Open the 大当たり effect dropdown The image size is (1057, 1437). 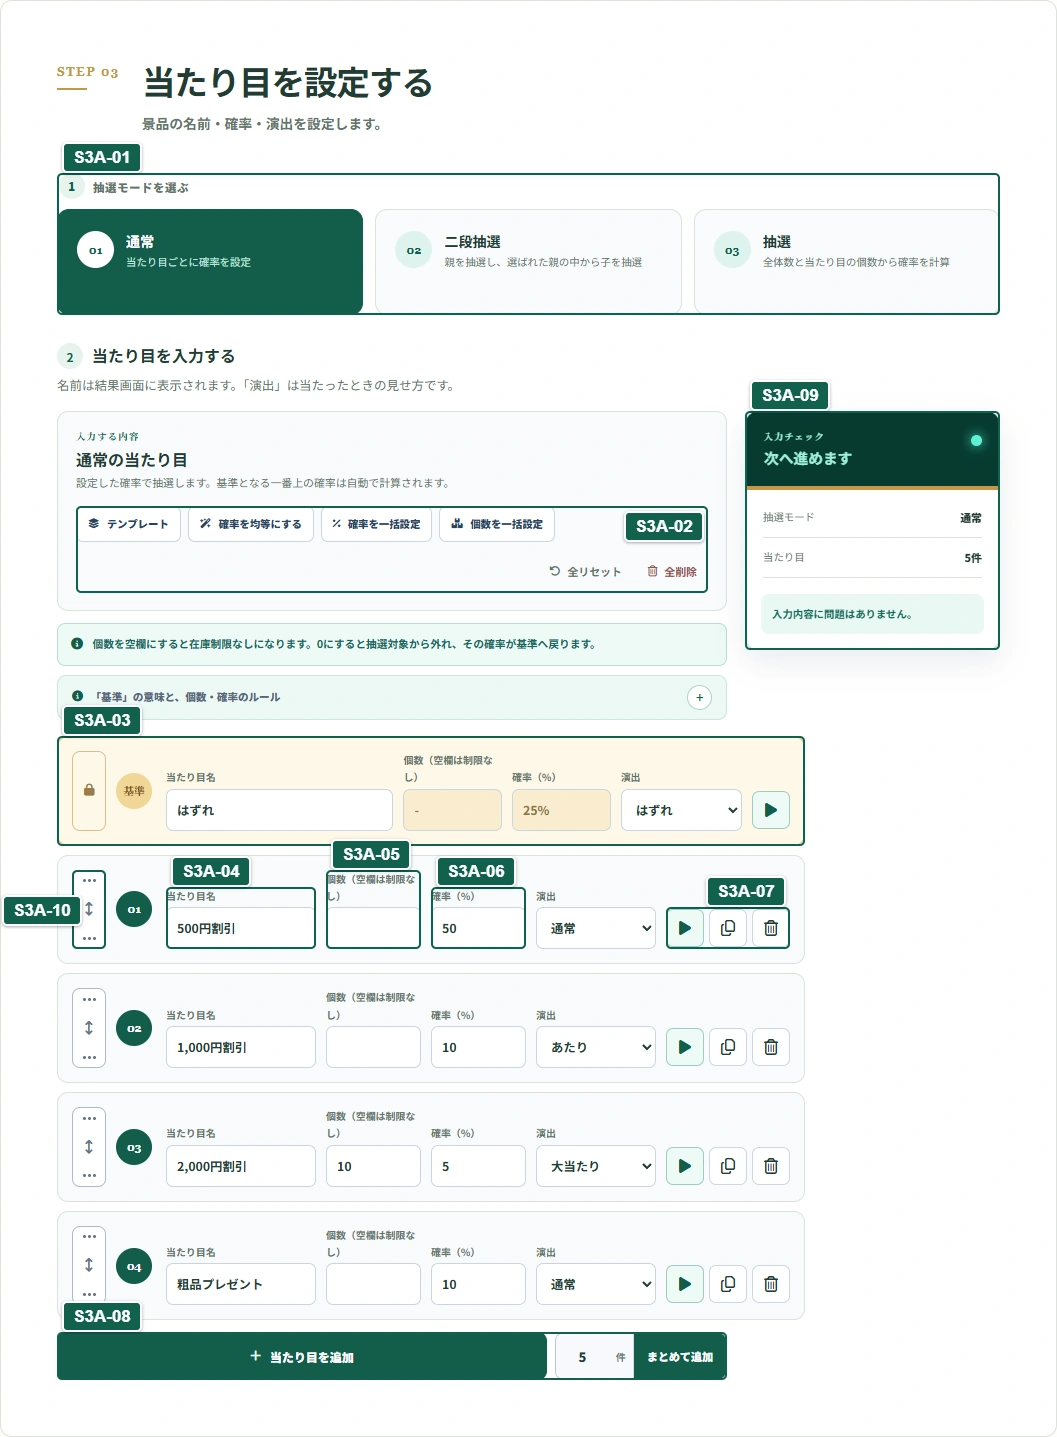click(x=596, y=1166)
